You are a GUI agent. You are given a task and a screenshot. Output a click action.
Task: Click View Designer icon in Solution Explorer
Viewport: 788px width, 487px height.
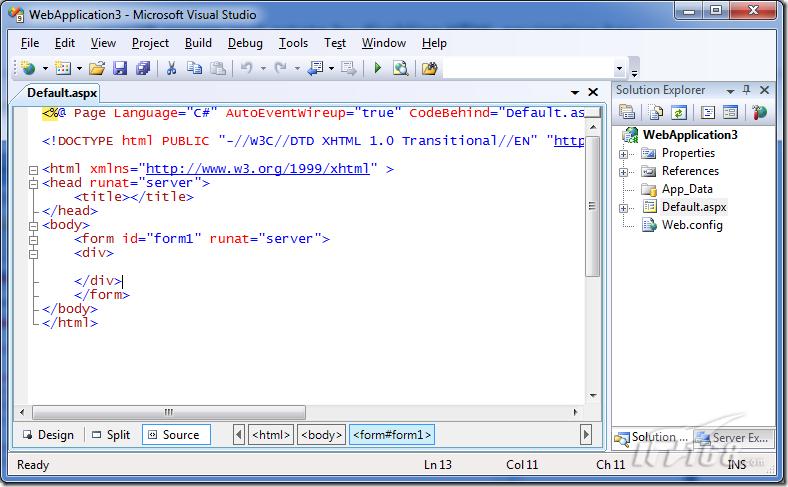730,112
